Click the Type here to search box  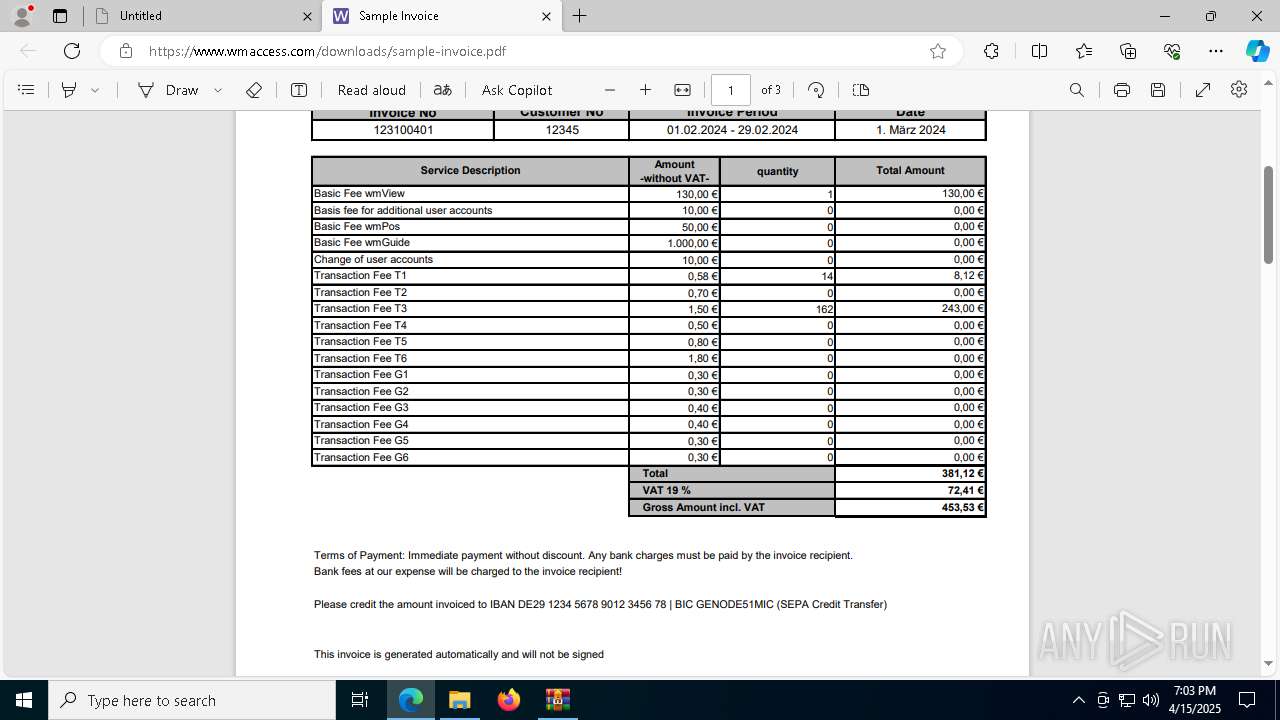[x=192, y=700]
